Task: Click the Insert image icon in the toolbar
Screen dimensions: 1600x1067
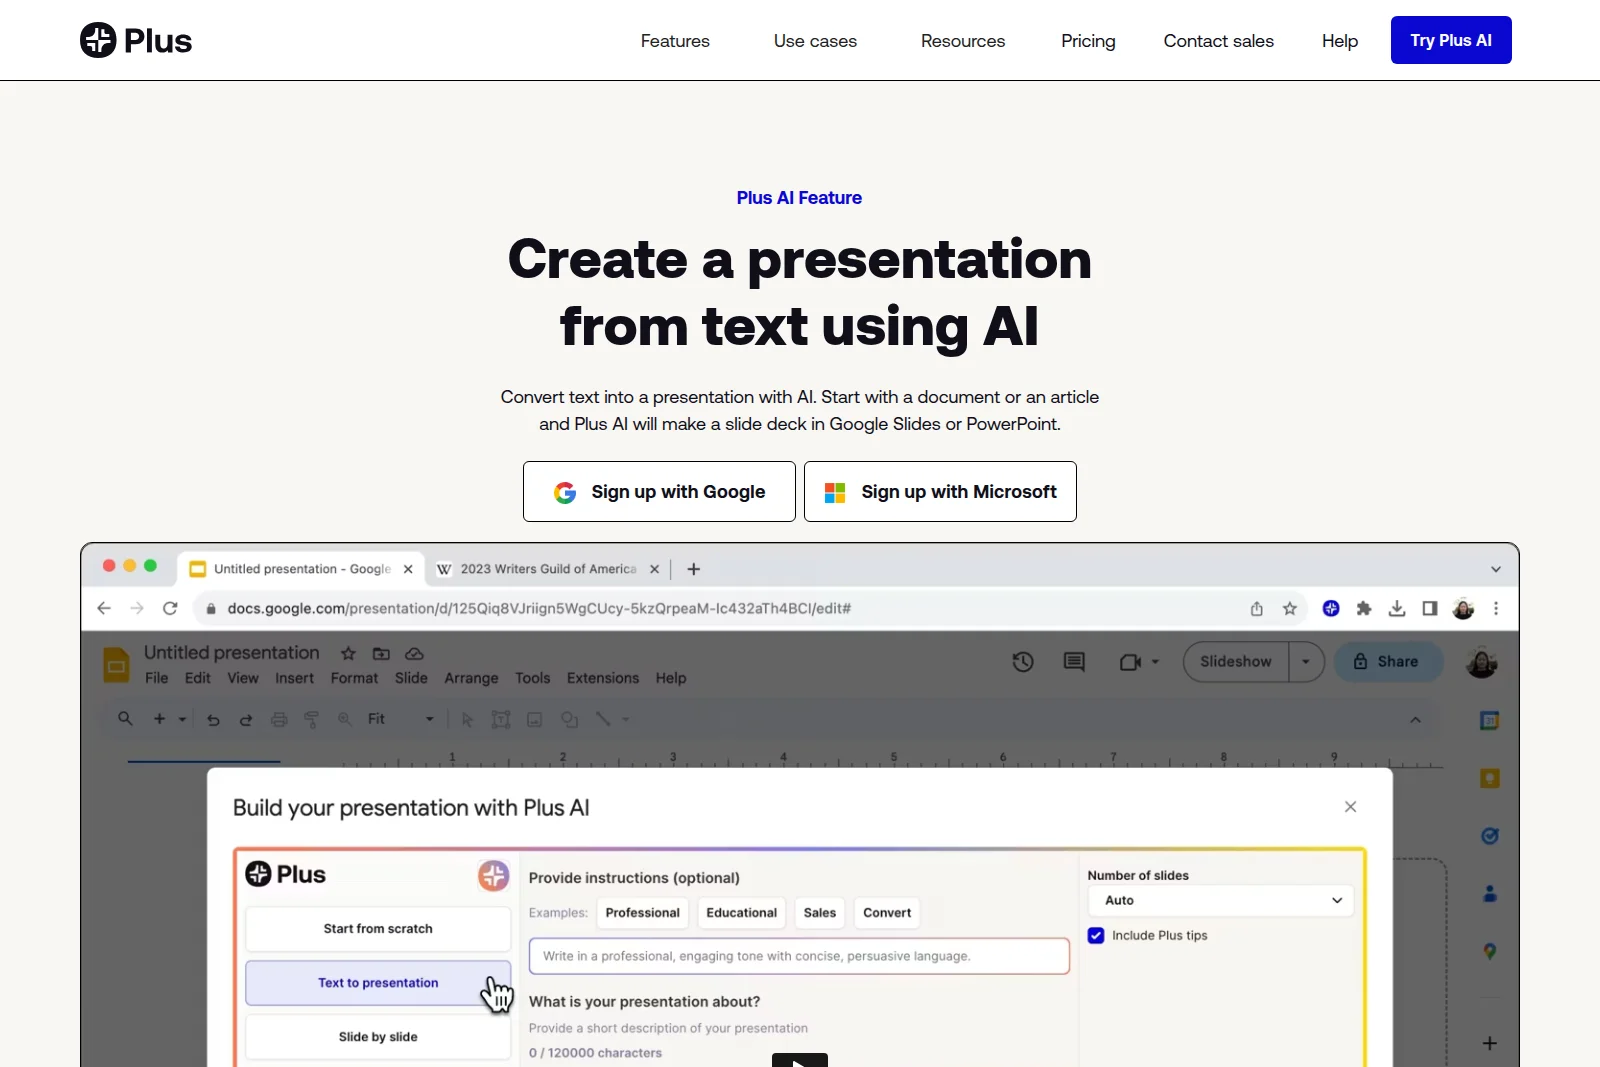Action: (x=535, y=719)
